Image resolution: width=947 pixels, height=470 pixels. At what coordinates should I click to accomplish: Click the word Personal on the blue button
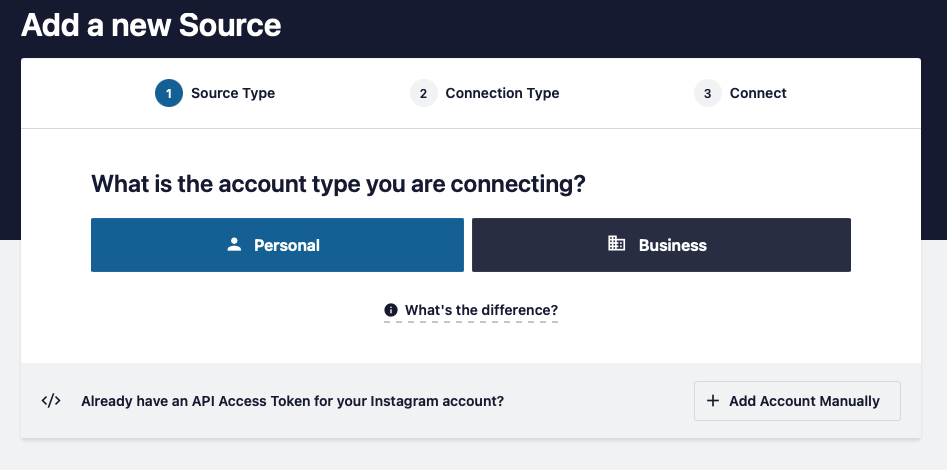[x=287, y=245]
